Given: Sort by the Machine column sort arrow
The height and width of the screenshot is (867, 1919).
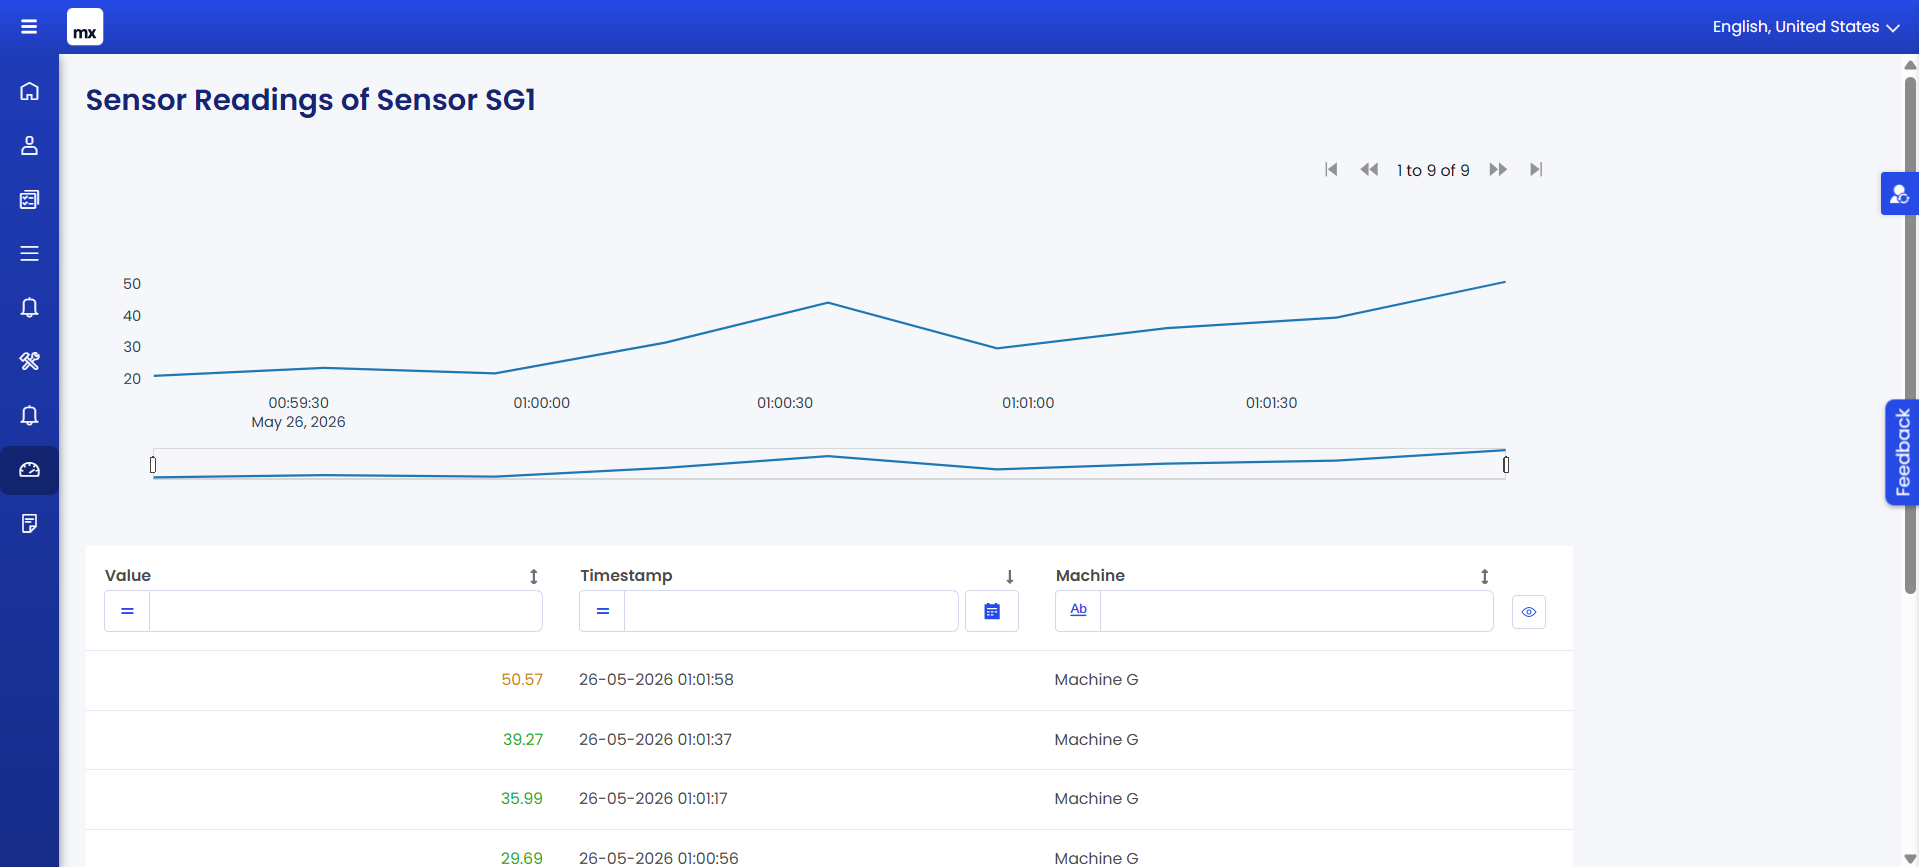Looking at the screenshot, I should pyautogui.click(x=1485, y=576).
